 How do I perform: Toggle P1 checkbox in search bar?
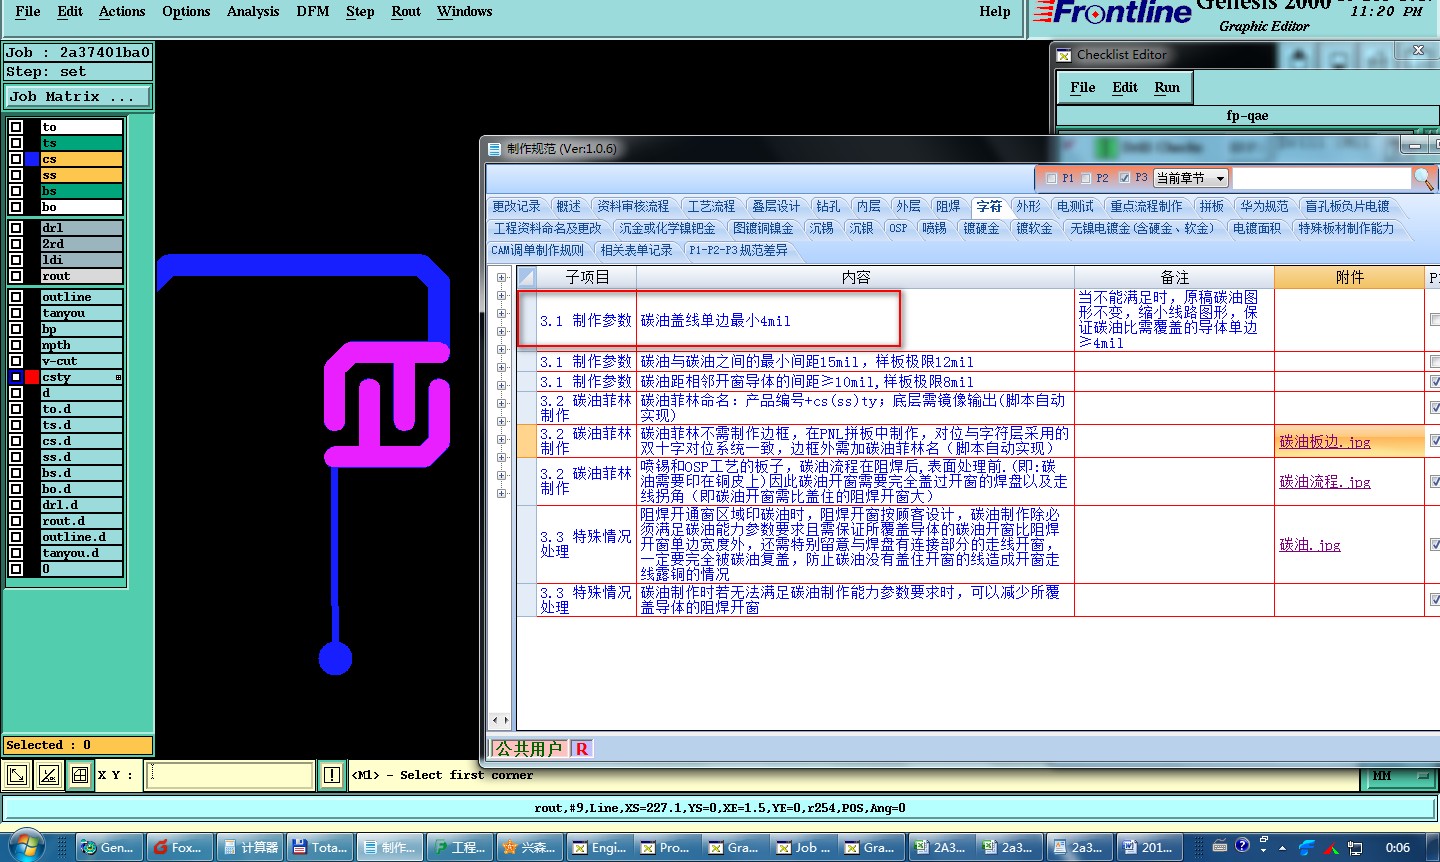[x=1051, y=178]
